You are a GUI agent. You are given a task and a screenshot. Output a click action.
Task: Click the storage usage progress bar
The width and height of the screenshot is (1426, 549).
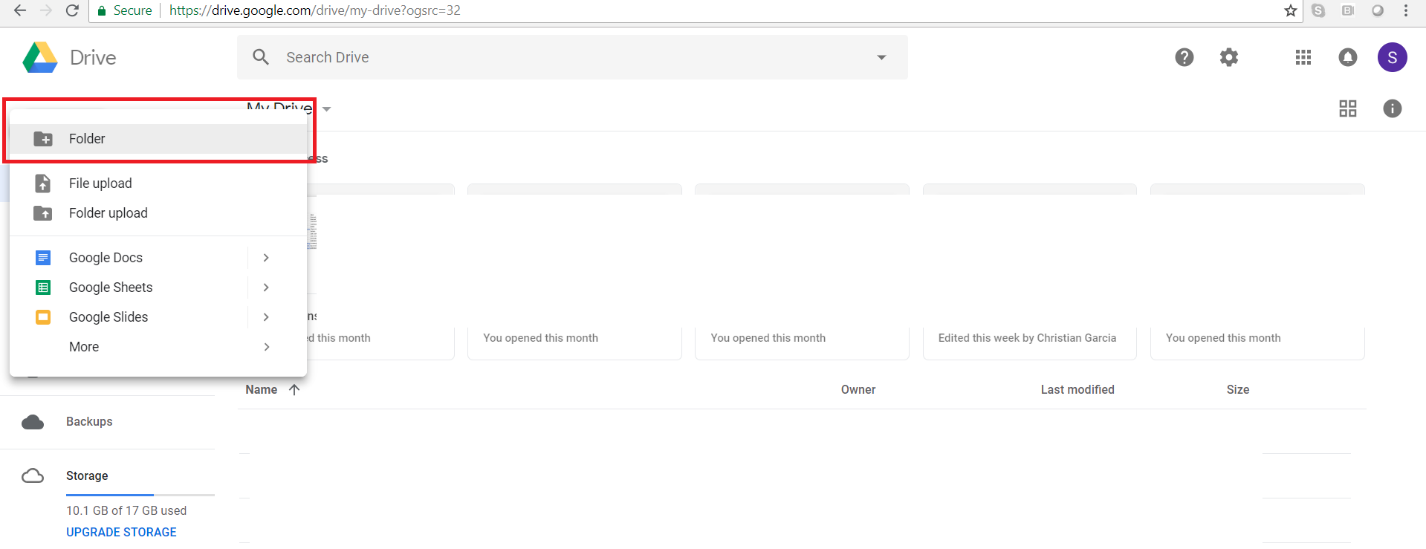140,495
